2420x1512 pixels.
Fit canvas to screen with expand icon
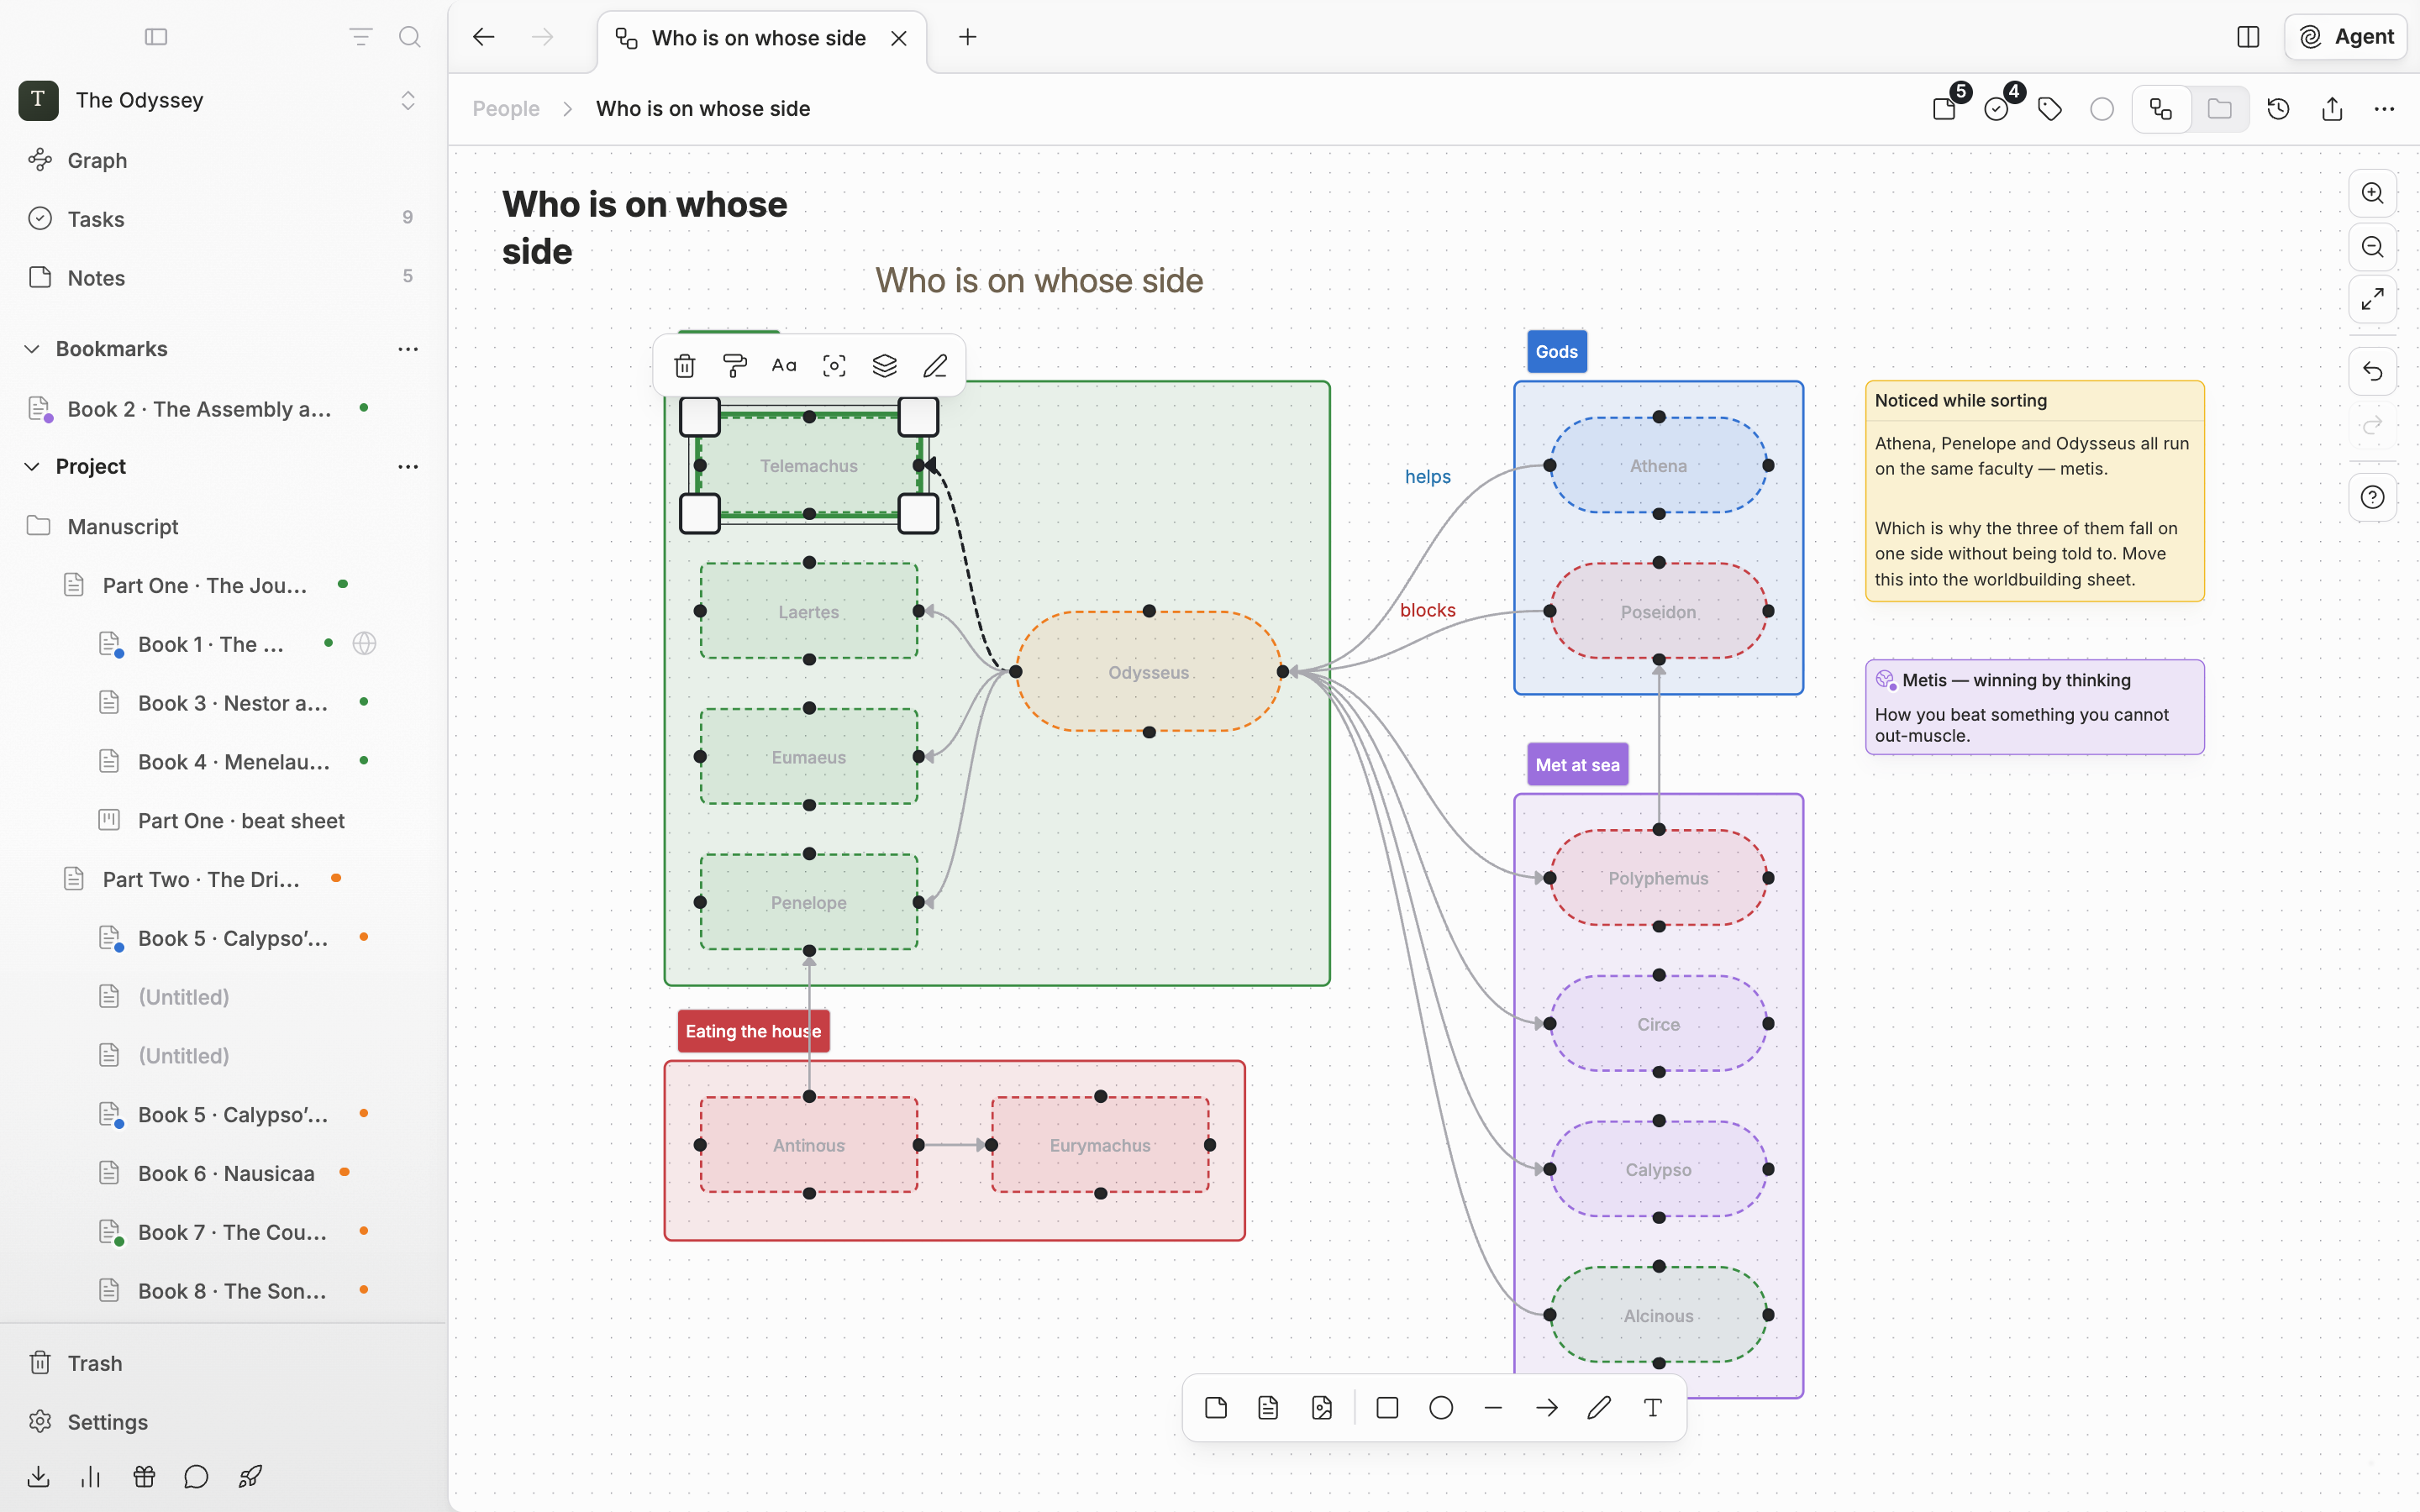tap(2373, 299)
